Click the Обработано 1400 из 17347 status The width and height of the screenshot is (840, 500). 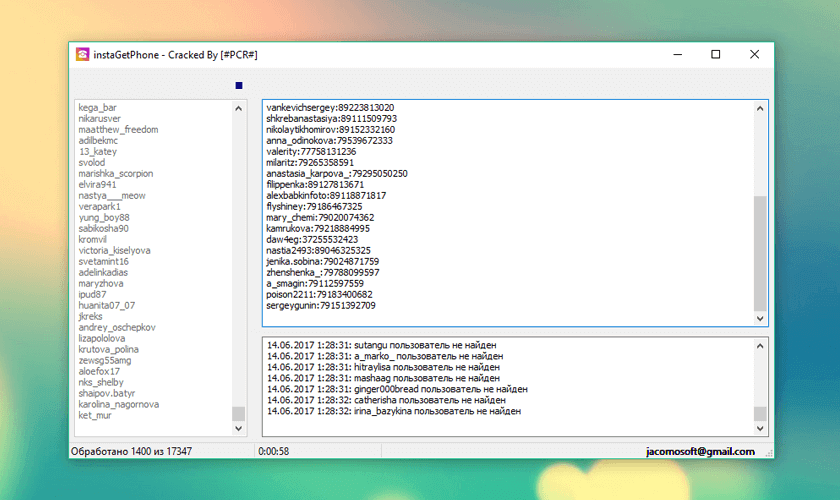tap(131, 451)
